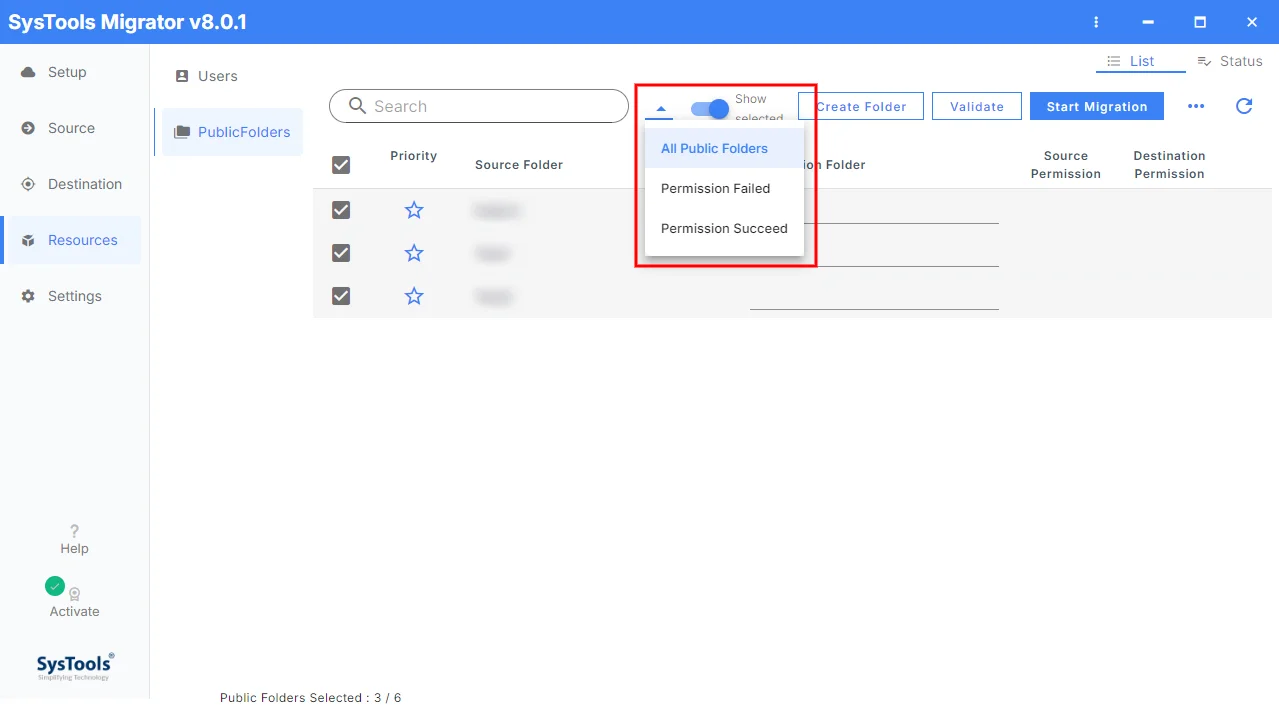Switch to the List view tab
Screen dimensions: 1279x720
(1141, 62)
